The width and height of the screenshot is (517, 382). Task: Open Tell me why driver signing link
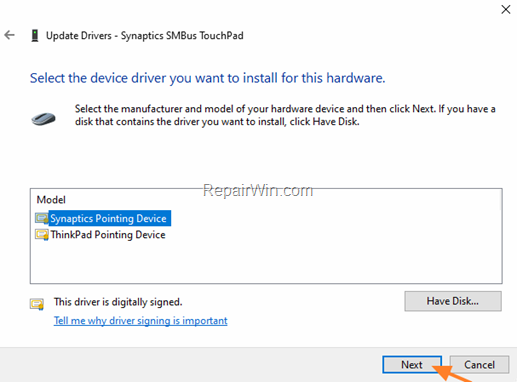(x=141, y=321)
